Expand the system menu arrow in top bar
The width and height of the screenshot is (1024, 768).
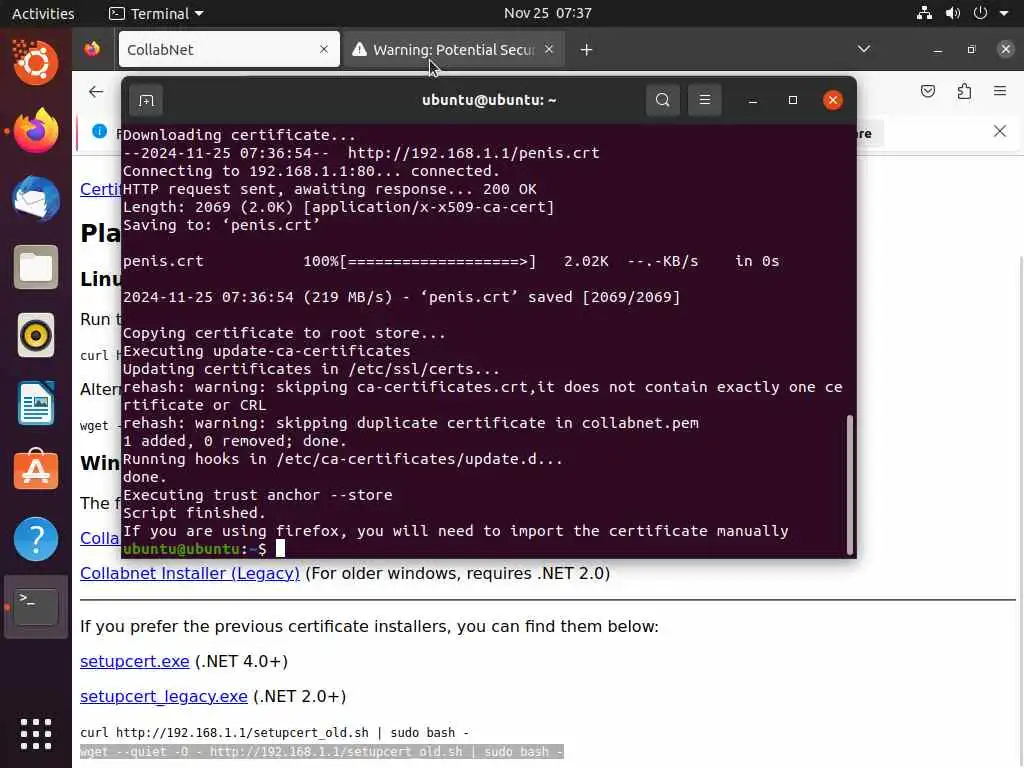pyautogui.click(x=1004, y=13)
